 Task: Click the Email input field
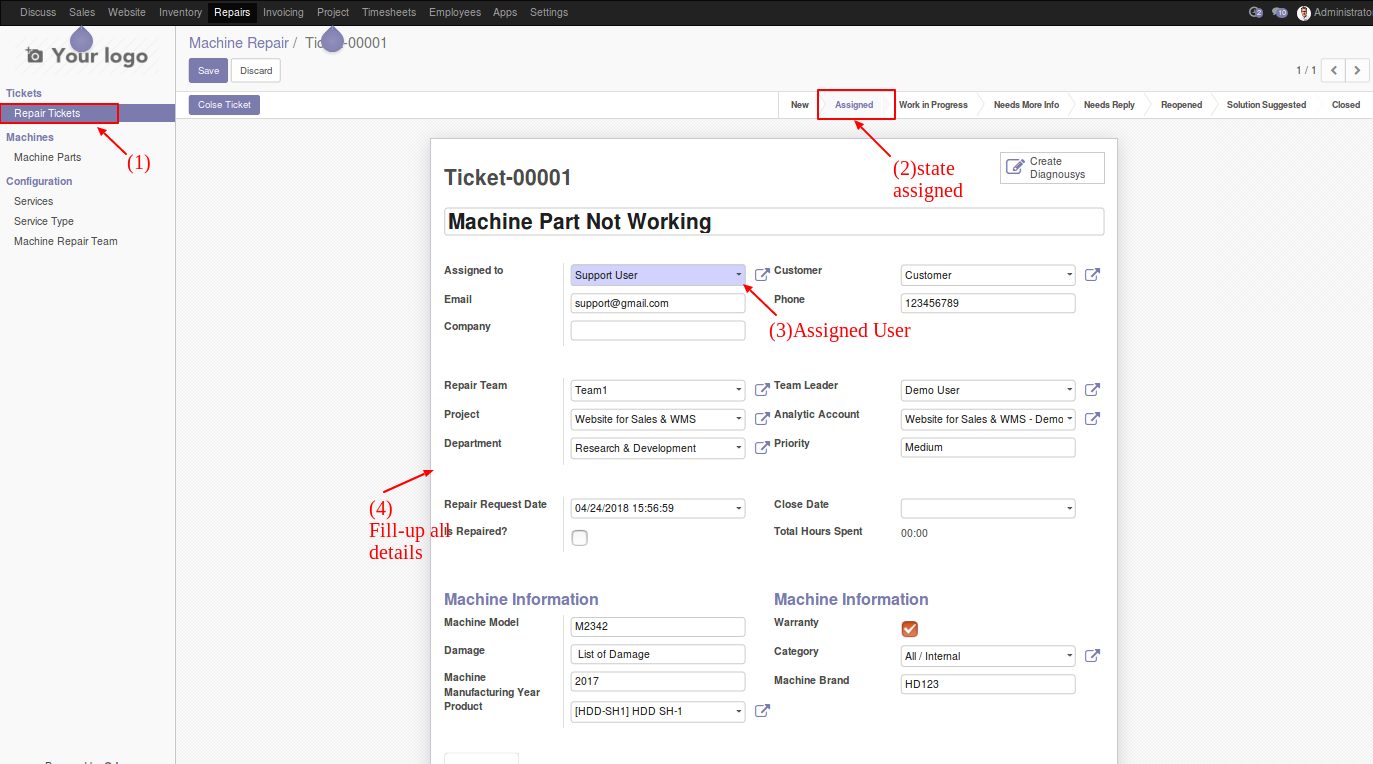[x=658, y=303]
